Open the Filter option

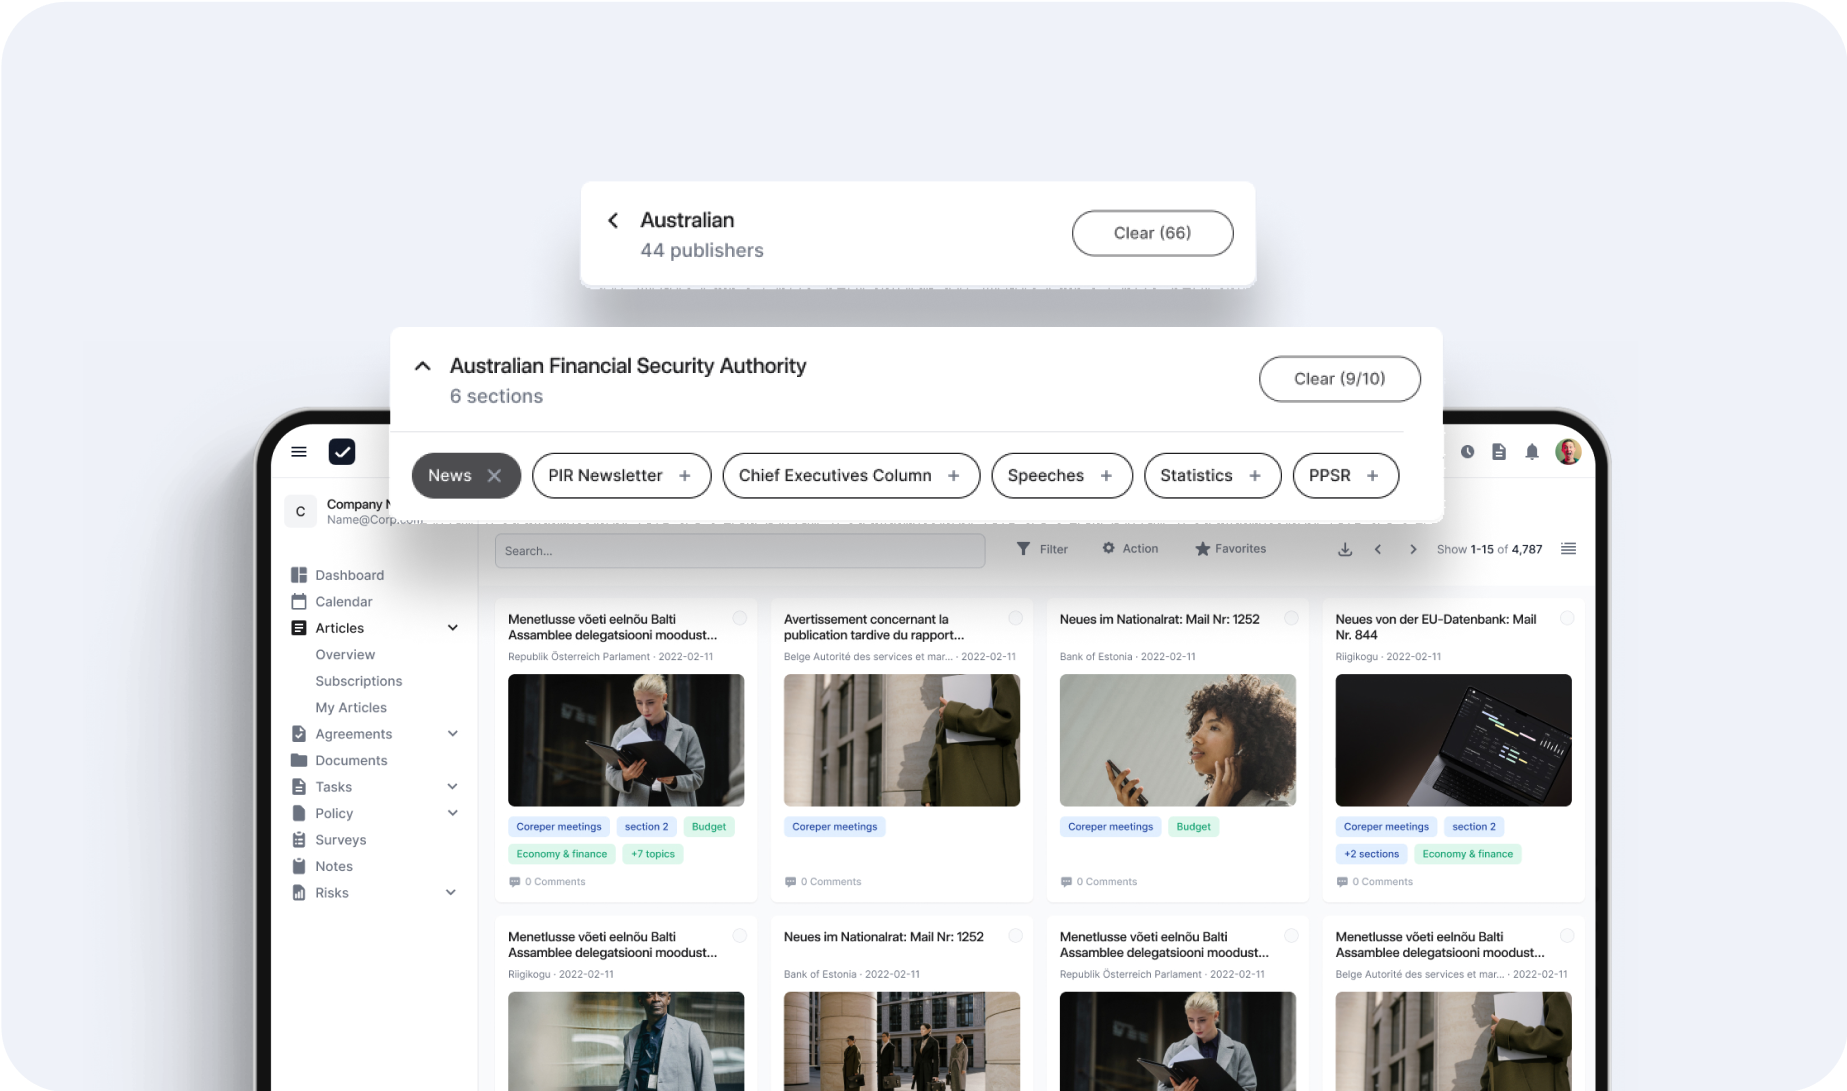coord(1042,549)
